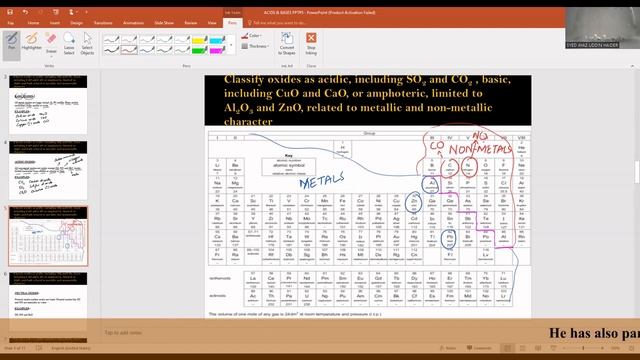Choose the cyan highlighter preset
Screen dimensions: 640x360
point(217,40)
